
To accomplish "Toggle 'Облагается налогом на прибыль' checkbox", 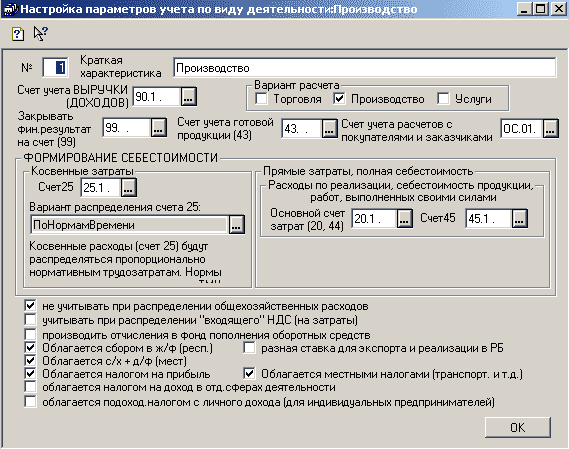I will coord(31,374).
